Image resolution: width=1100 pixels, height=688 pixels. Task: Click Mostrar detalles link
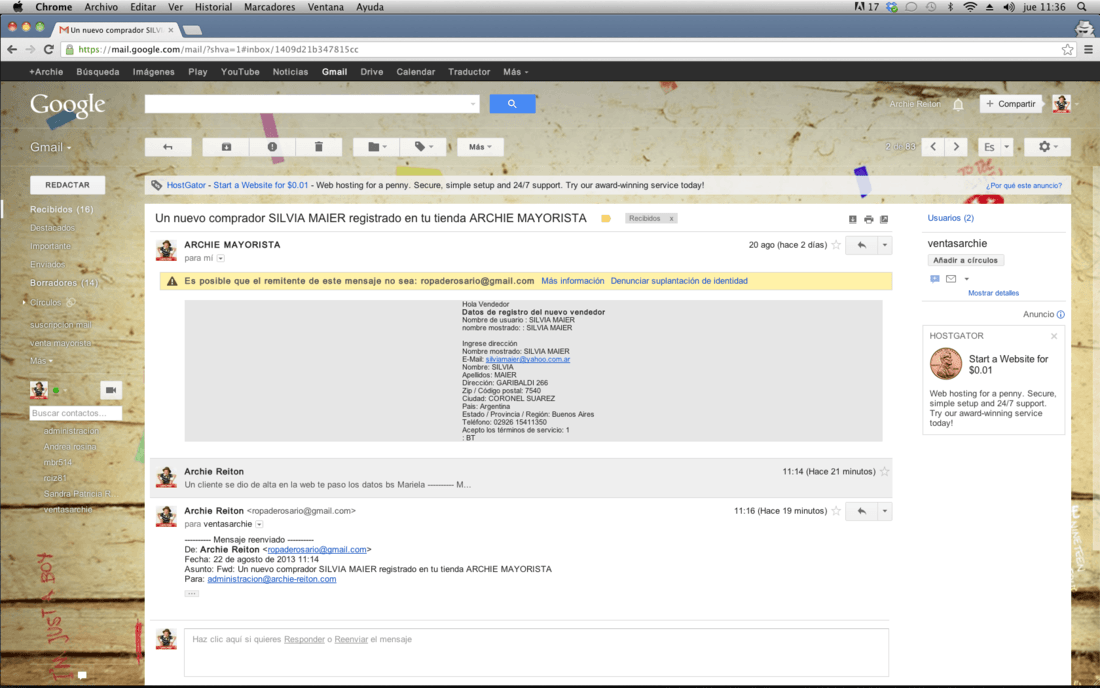click(993, 293)
